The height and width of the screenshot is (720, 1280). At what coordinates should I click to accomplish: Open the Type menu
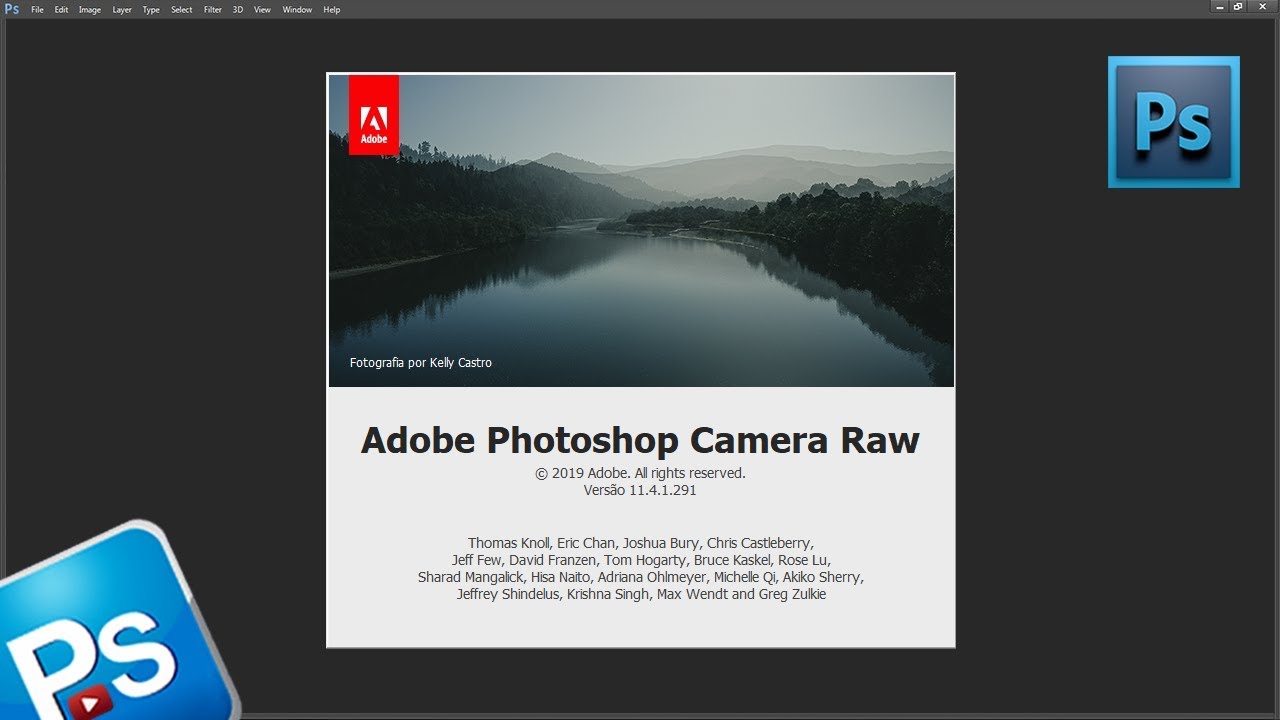coord(151,9)
